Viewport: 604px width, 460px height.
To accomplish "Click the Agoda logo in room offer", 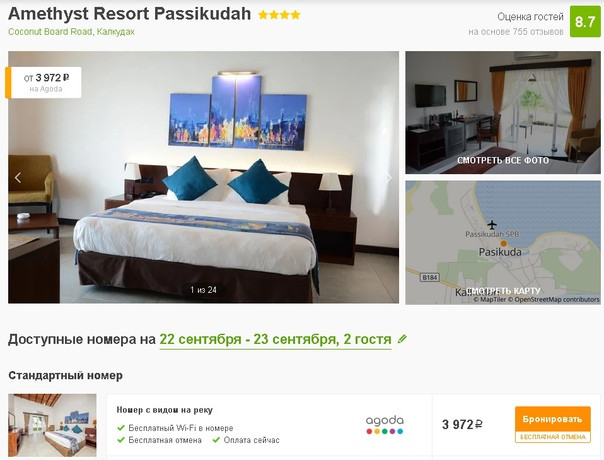I will (384, 425).
